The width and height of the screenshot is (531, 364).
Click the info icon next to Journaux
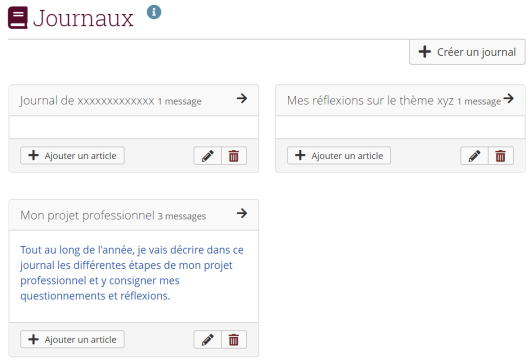[154, 12]
